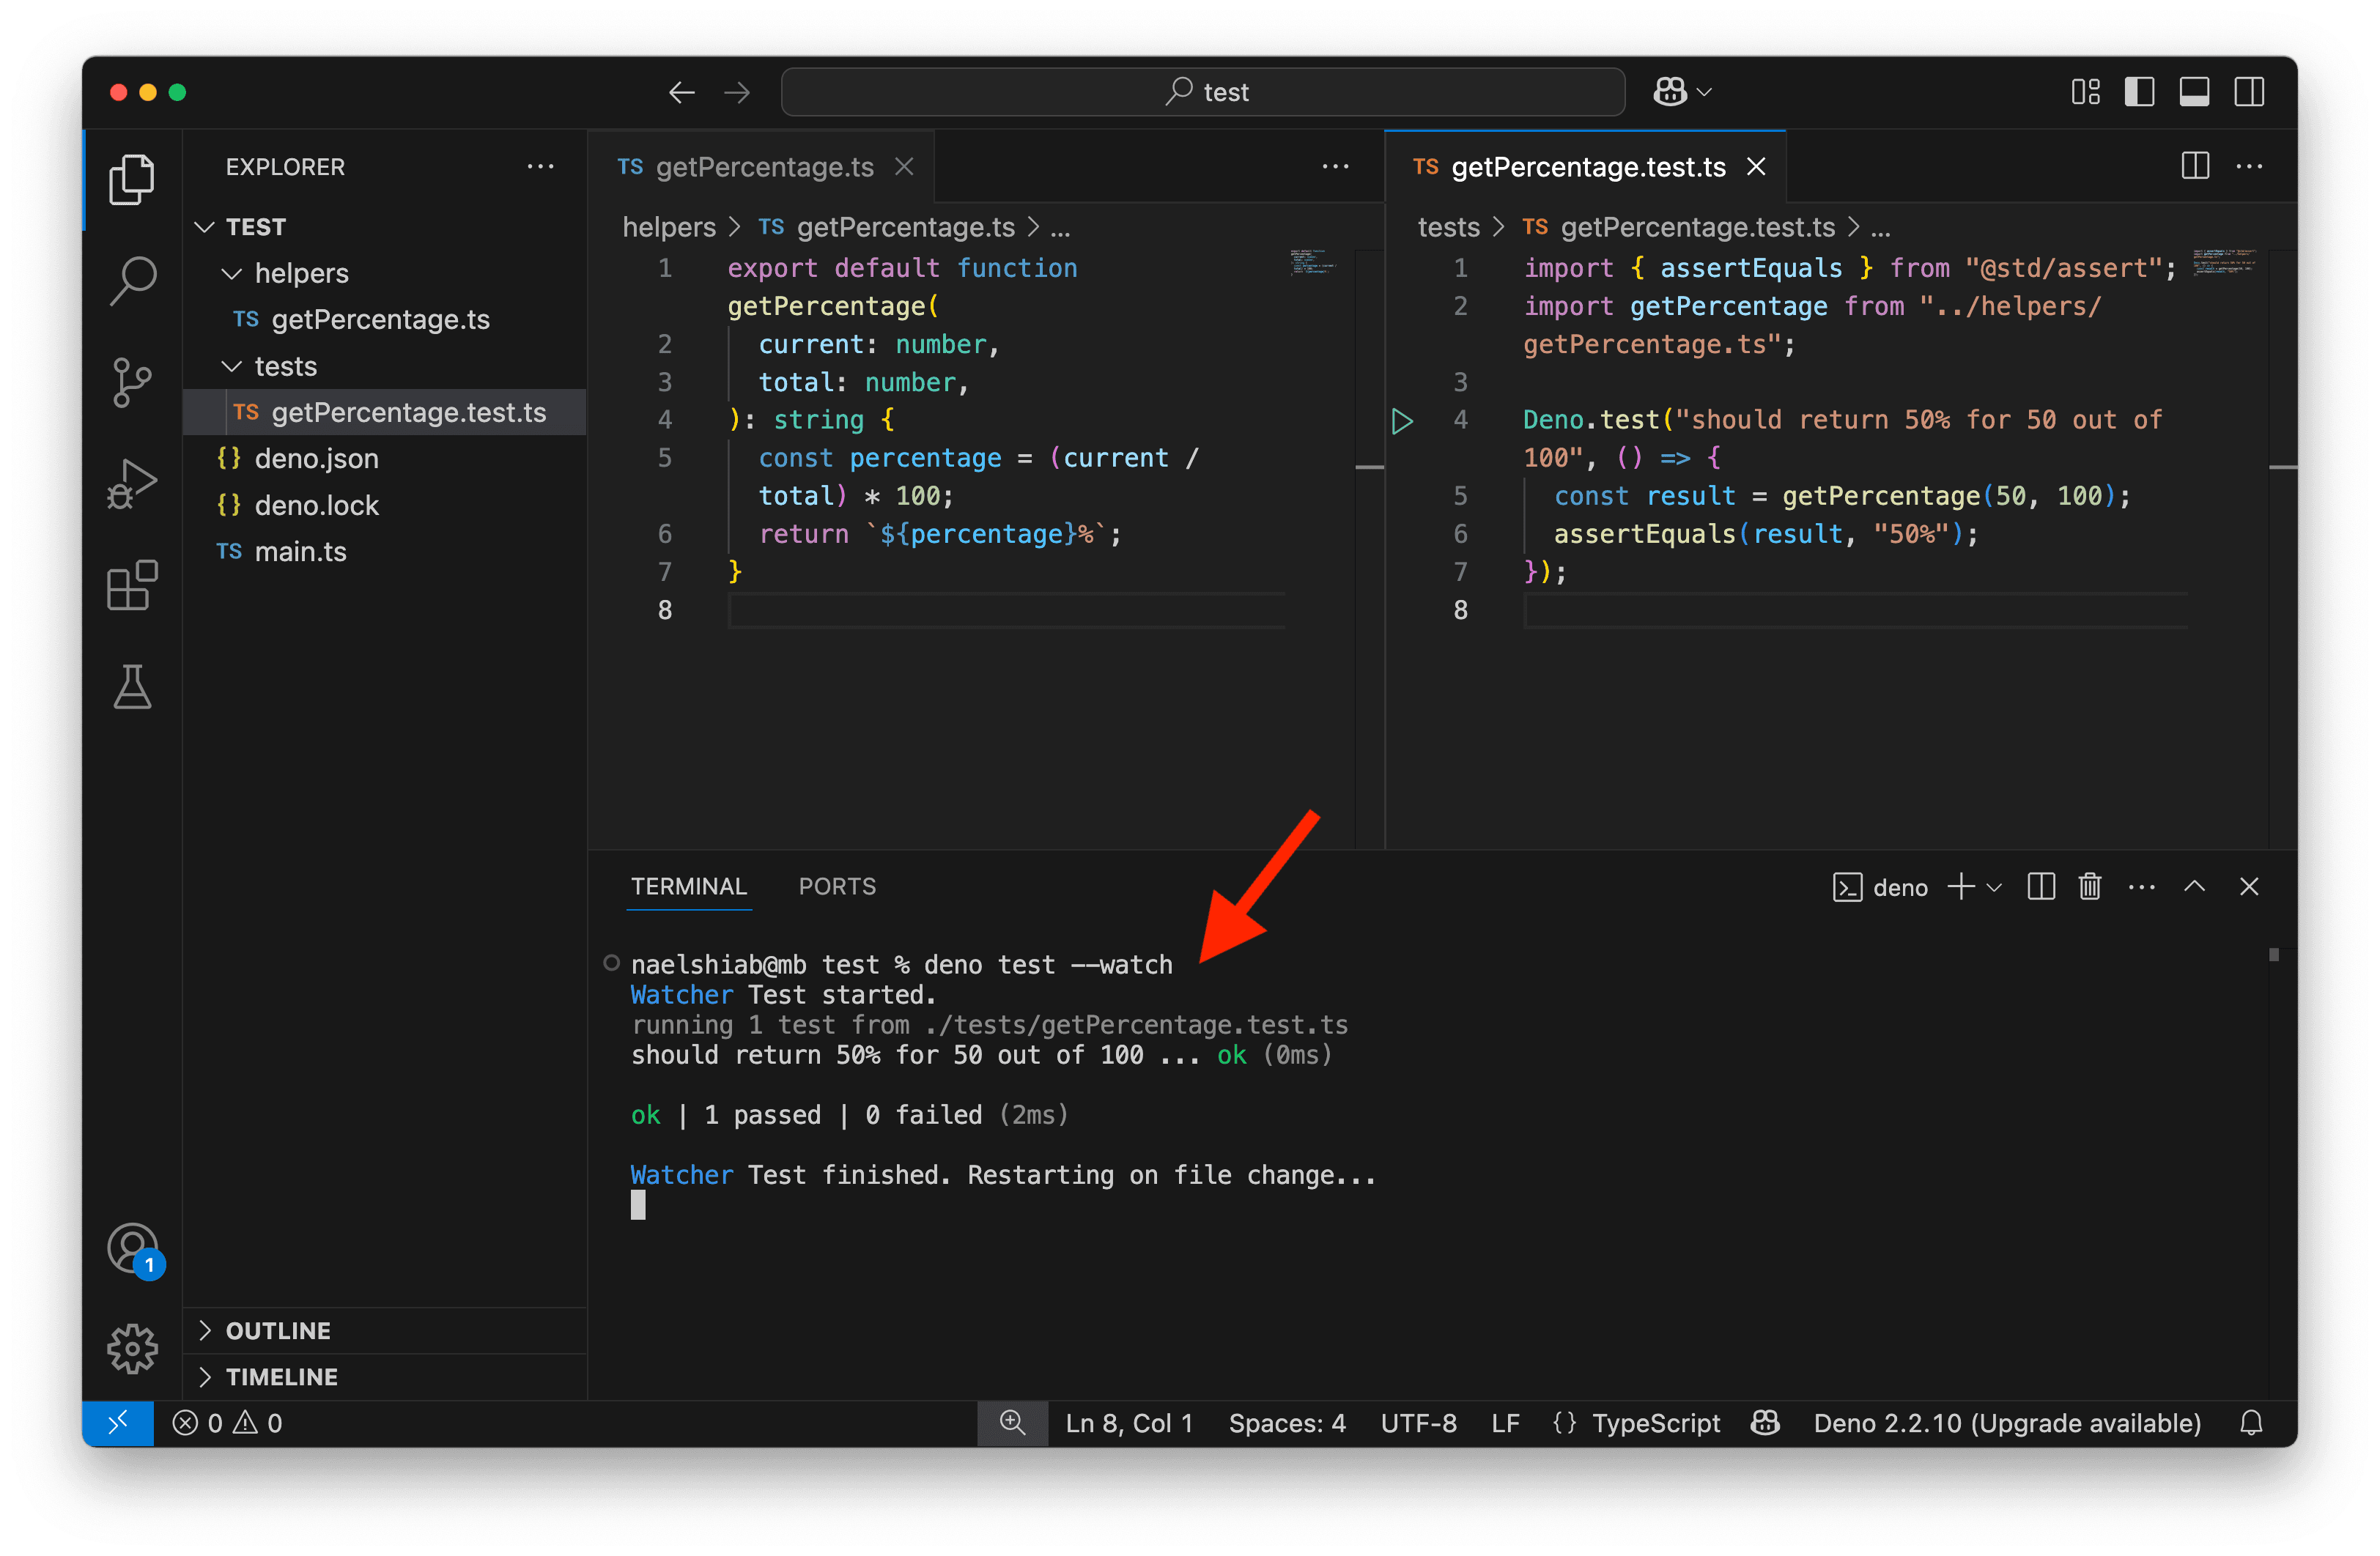This screenshot has height=1556, width=2380.
Task: Open more actions for left editor group
Action: click(1335, 166)
